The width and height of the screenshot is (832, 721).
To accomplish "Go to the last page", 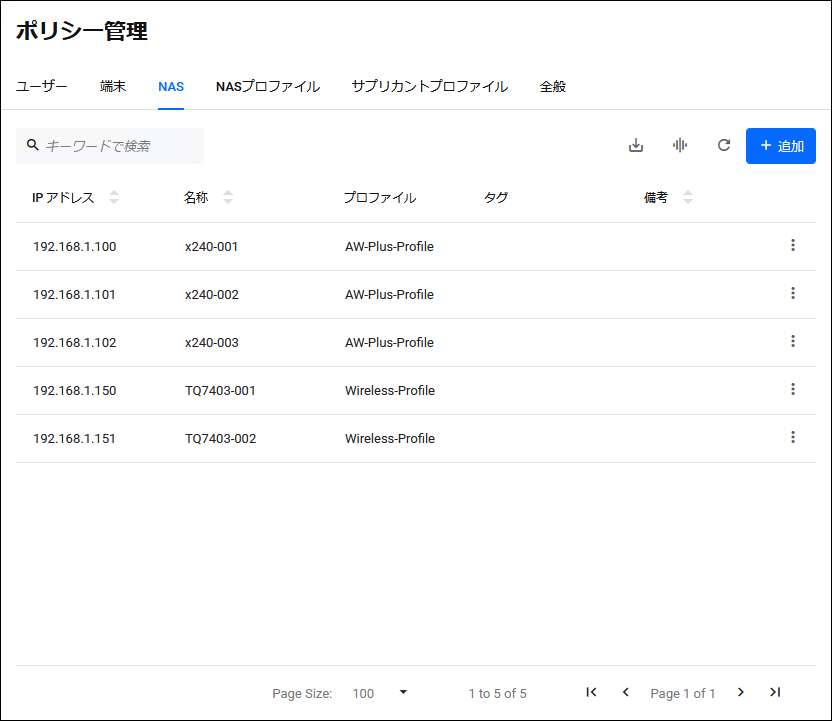I will (775, 692).
